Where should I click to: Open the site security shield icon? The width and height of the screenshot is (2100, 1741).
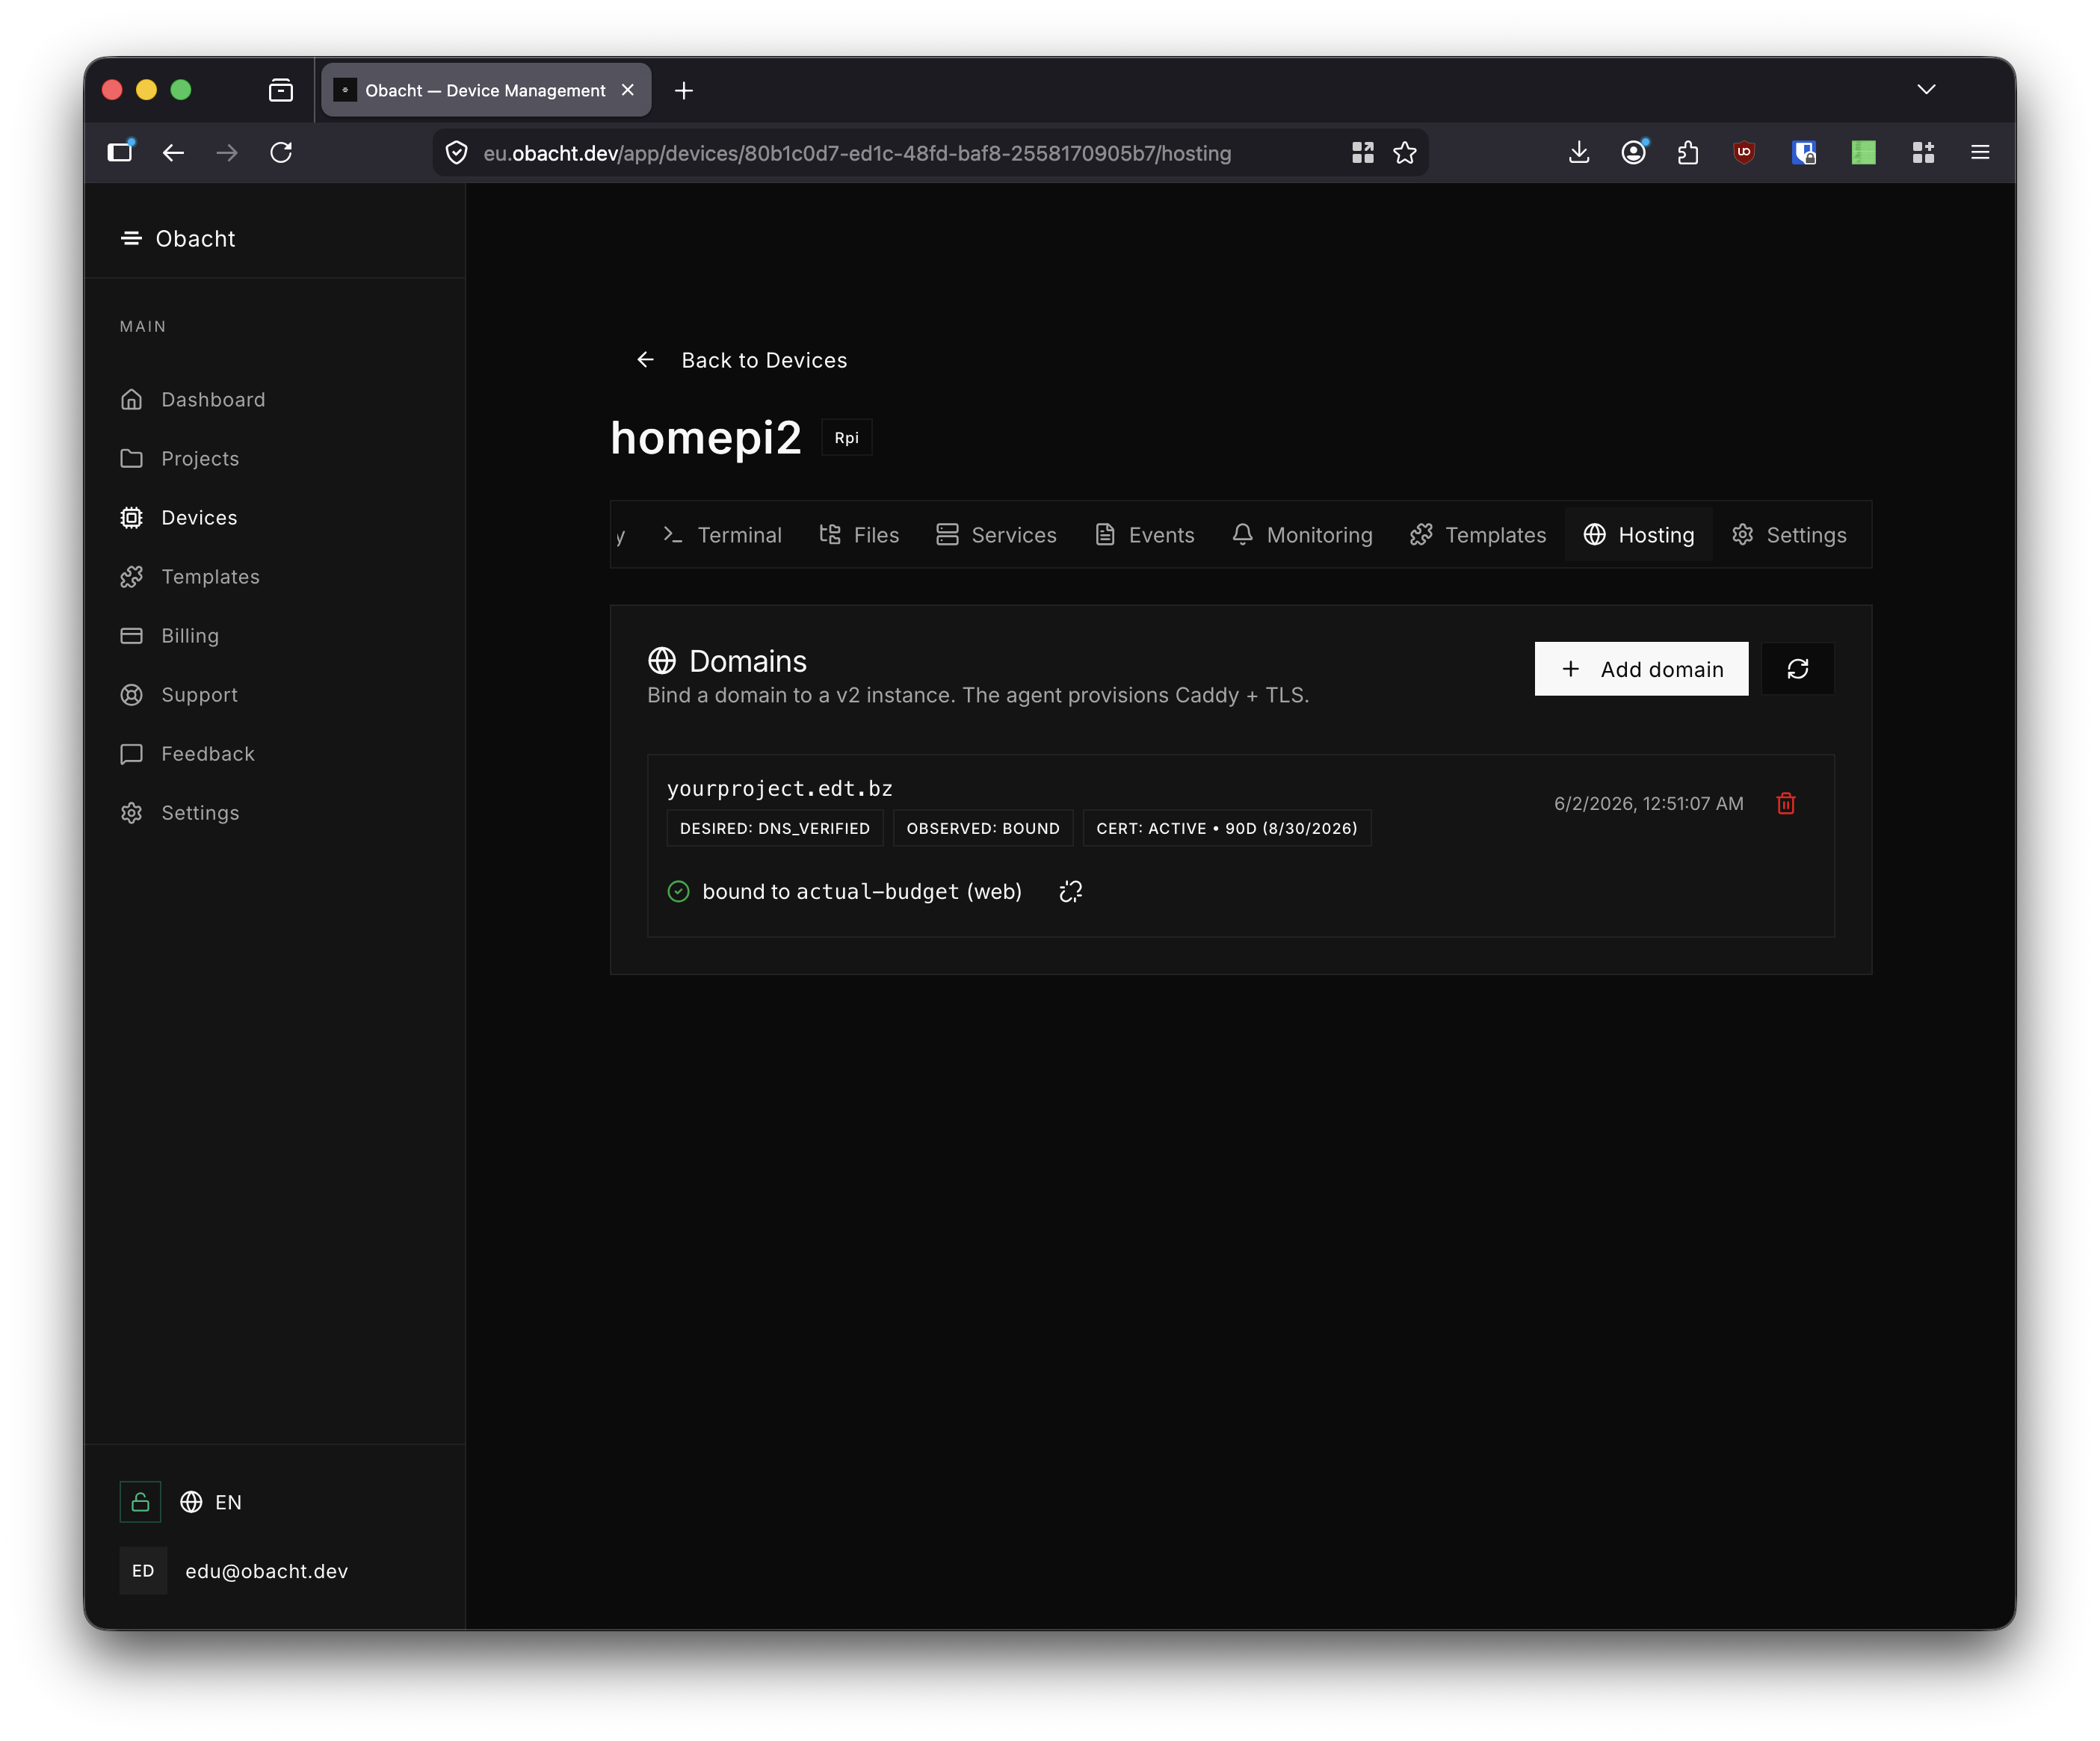pos(456,153)
